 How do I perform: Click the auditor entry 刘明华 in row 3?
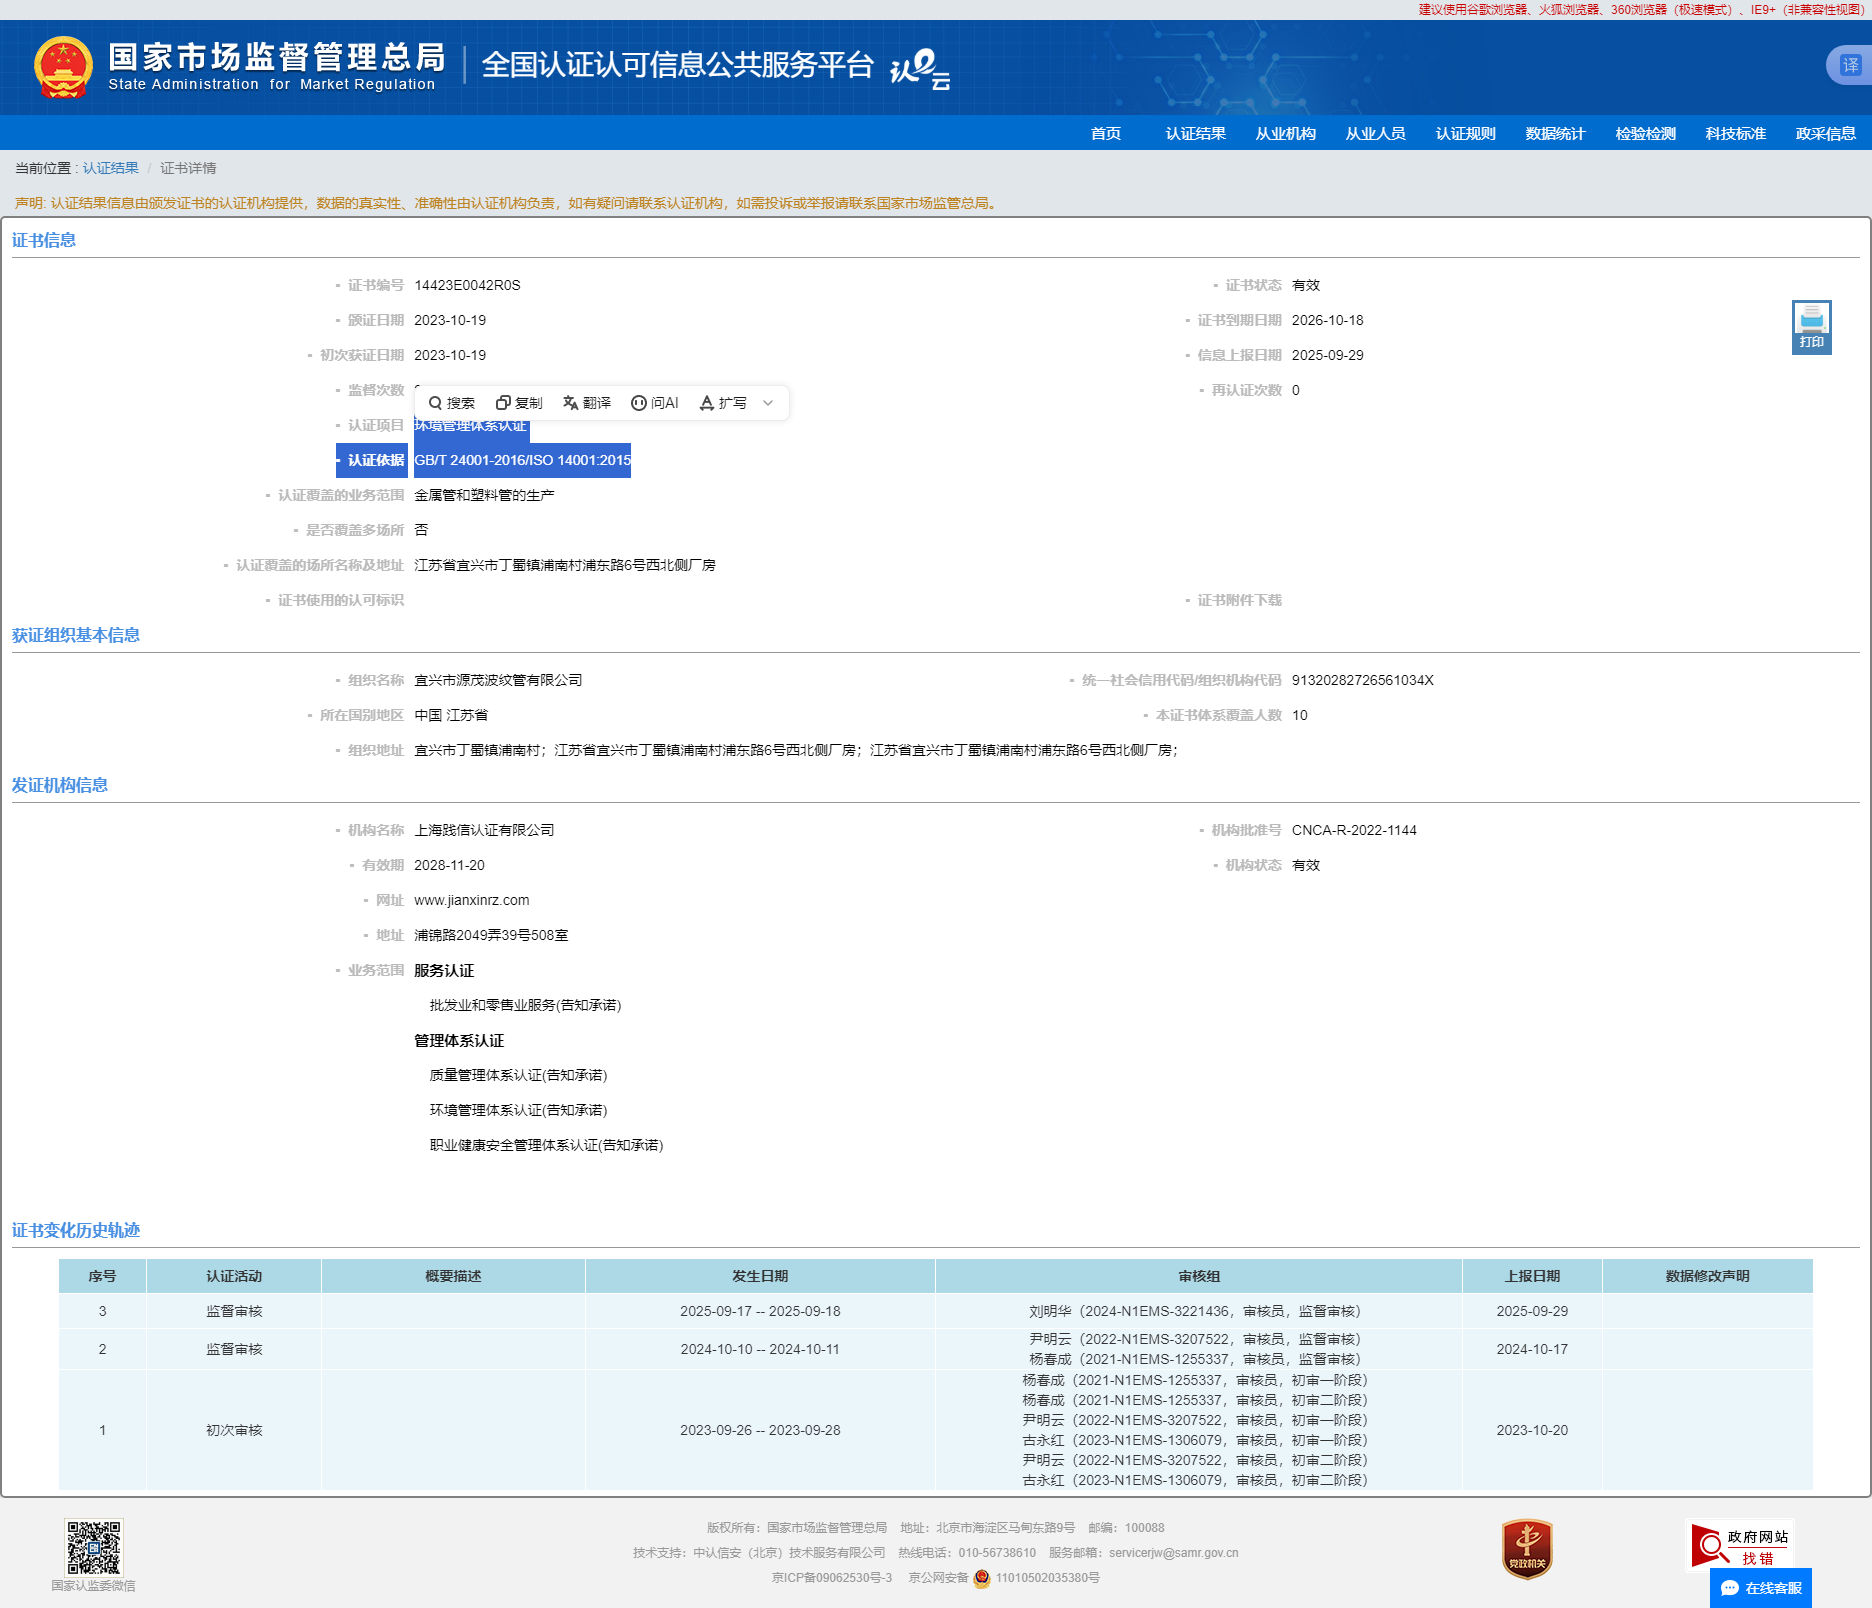pos(1195,1311)
